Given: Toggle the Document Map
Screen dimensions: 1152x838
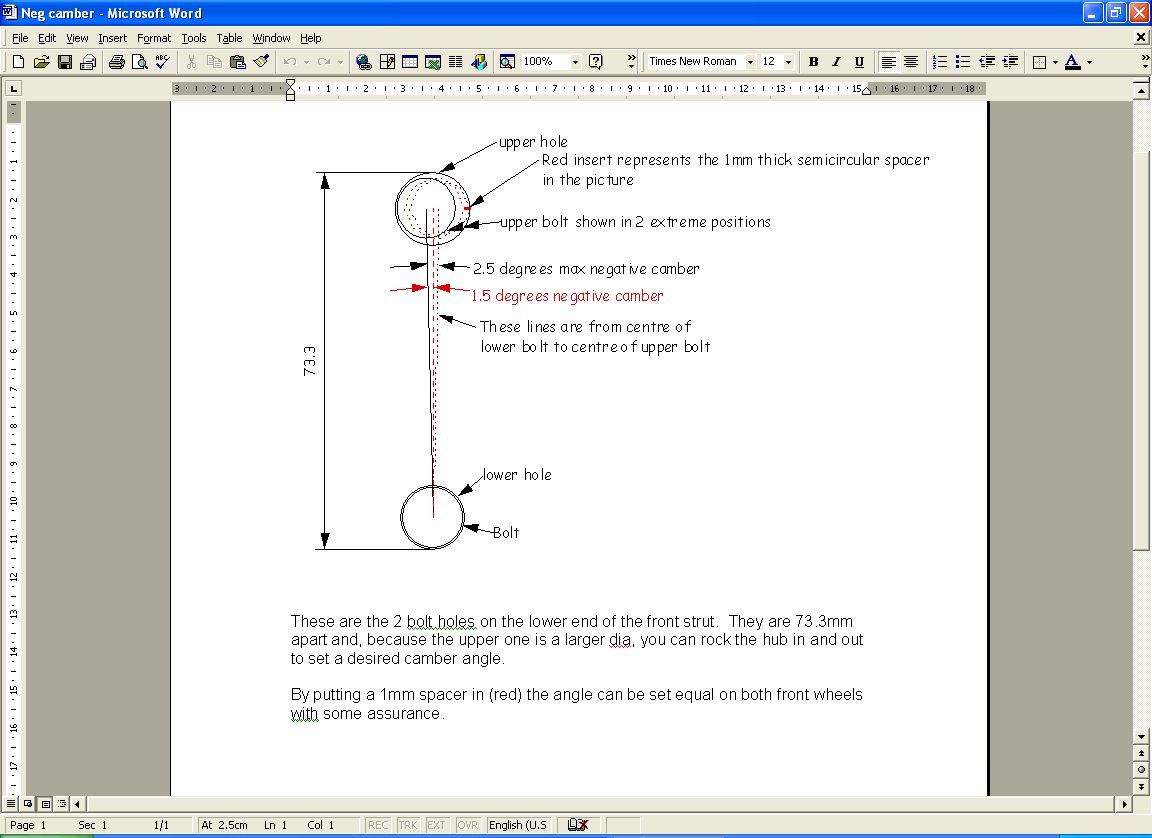Looking at the screenshot, I should [507, 62].
